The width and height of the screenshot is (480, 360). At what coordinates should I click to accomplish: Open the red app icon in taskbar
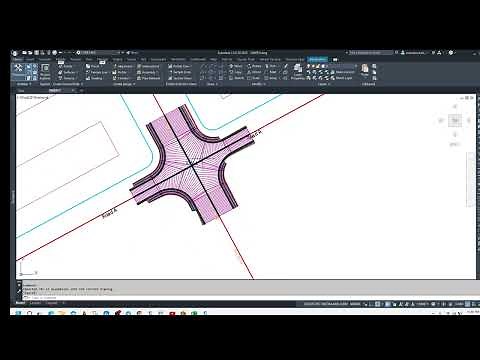[x=172, y=313]
